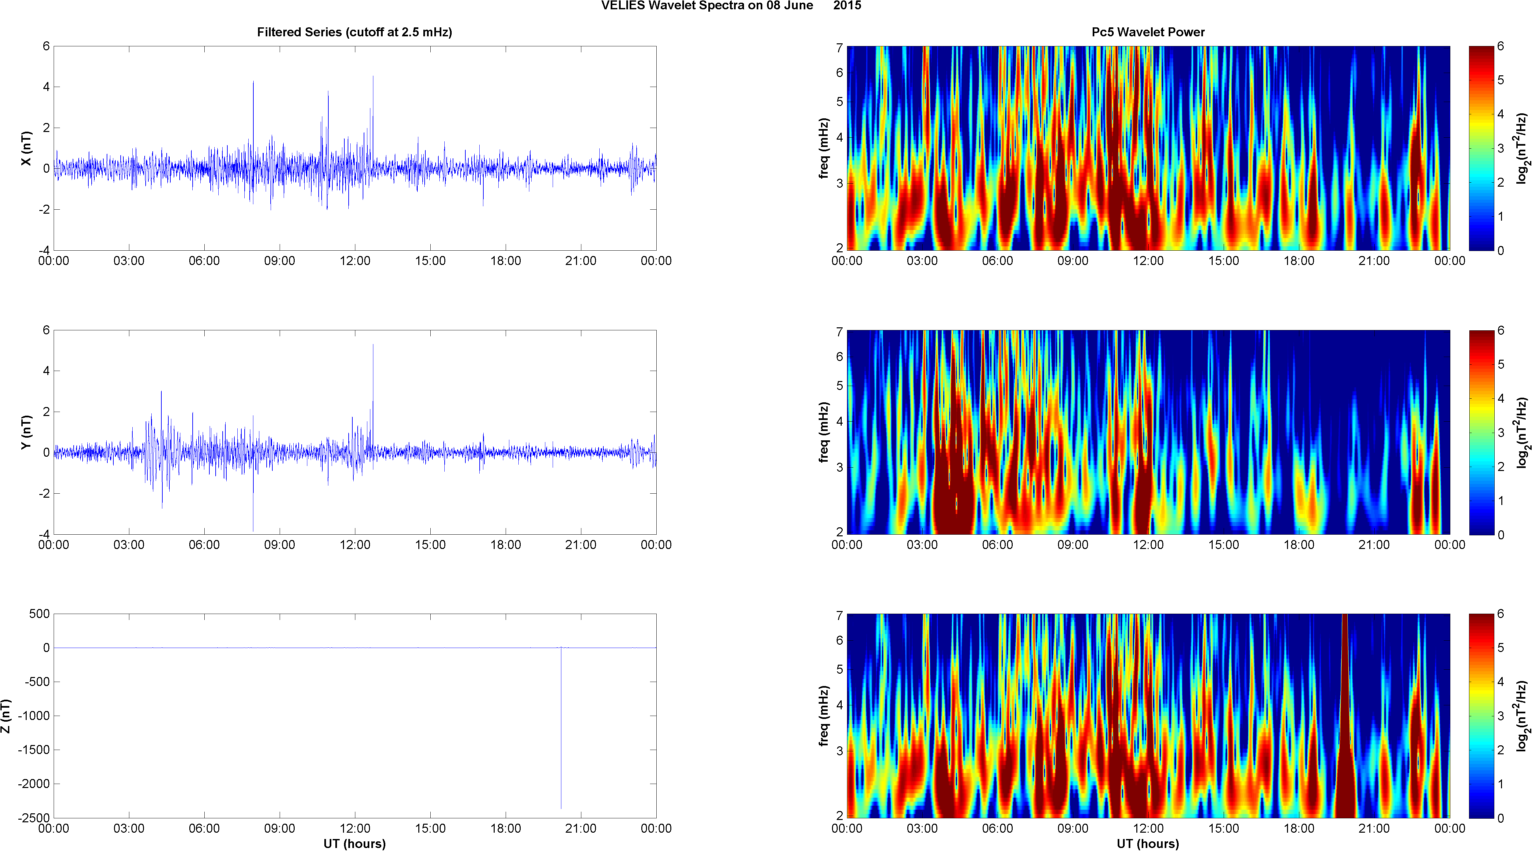Click the '-2000' tick label on the Z axis
Viewport: 1532px width, 851px height.
coord(33,784)
